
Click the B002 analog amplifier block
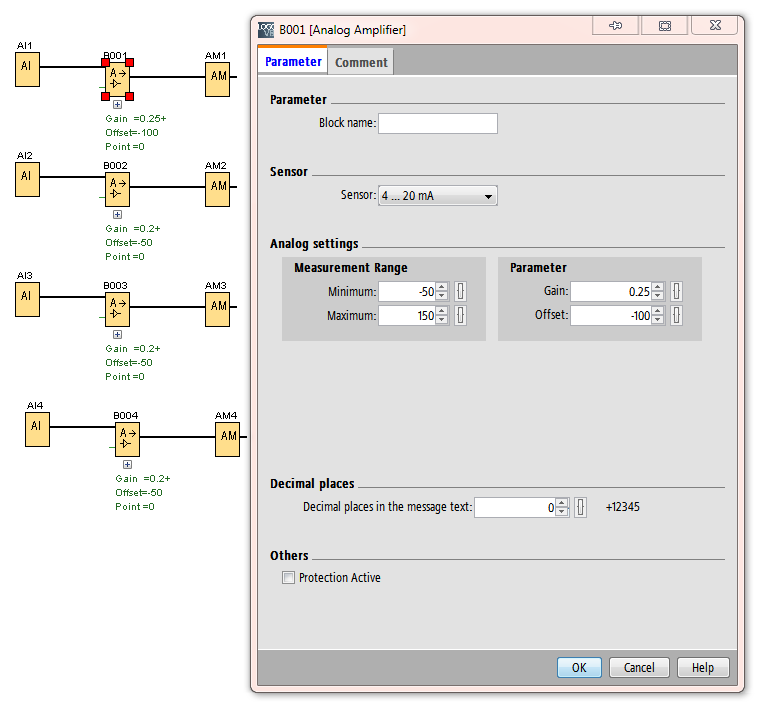pos(117,188)
